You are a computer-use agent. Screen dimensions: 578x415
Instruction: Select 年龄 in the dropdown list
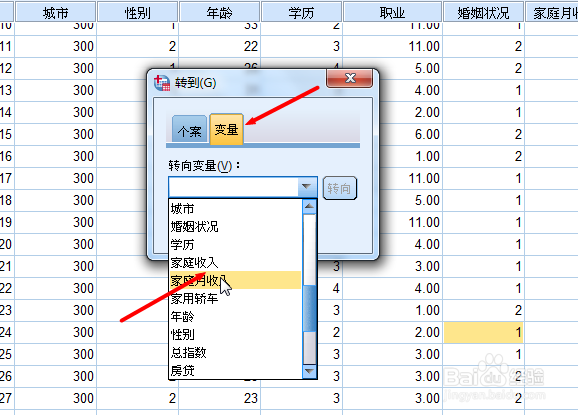coord(235,317)
